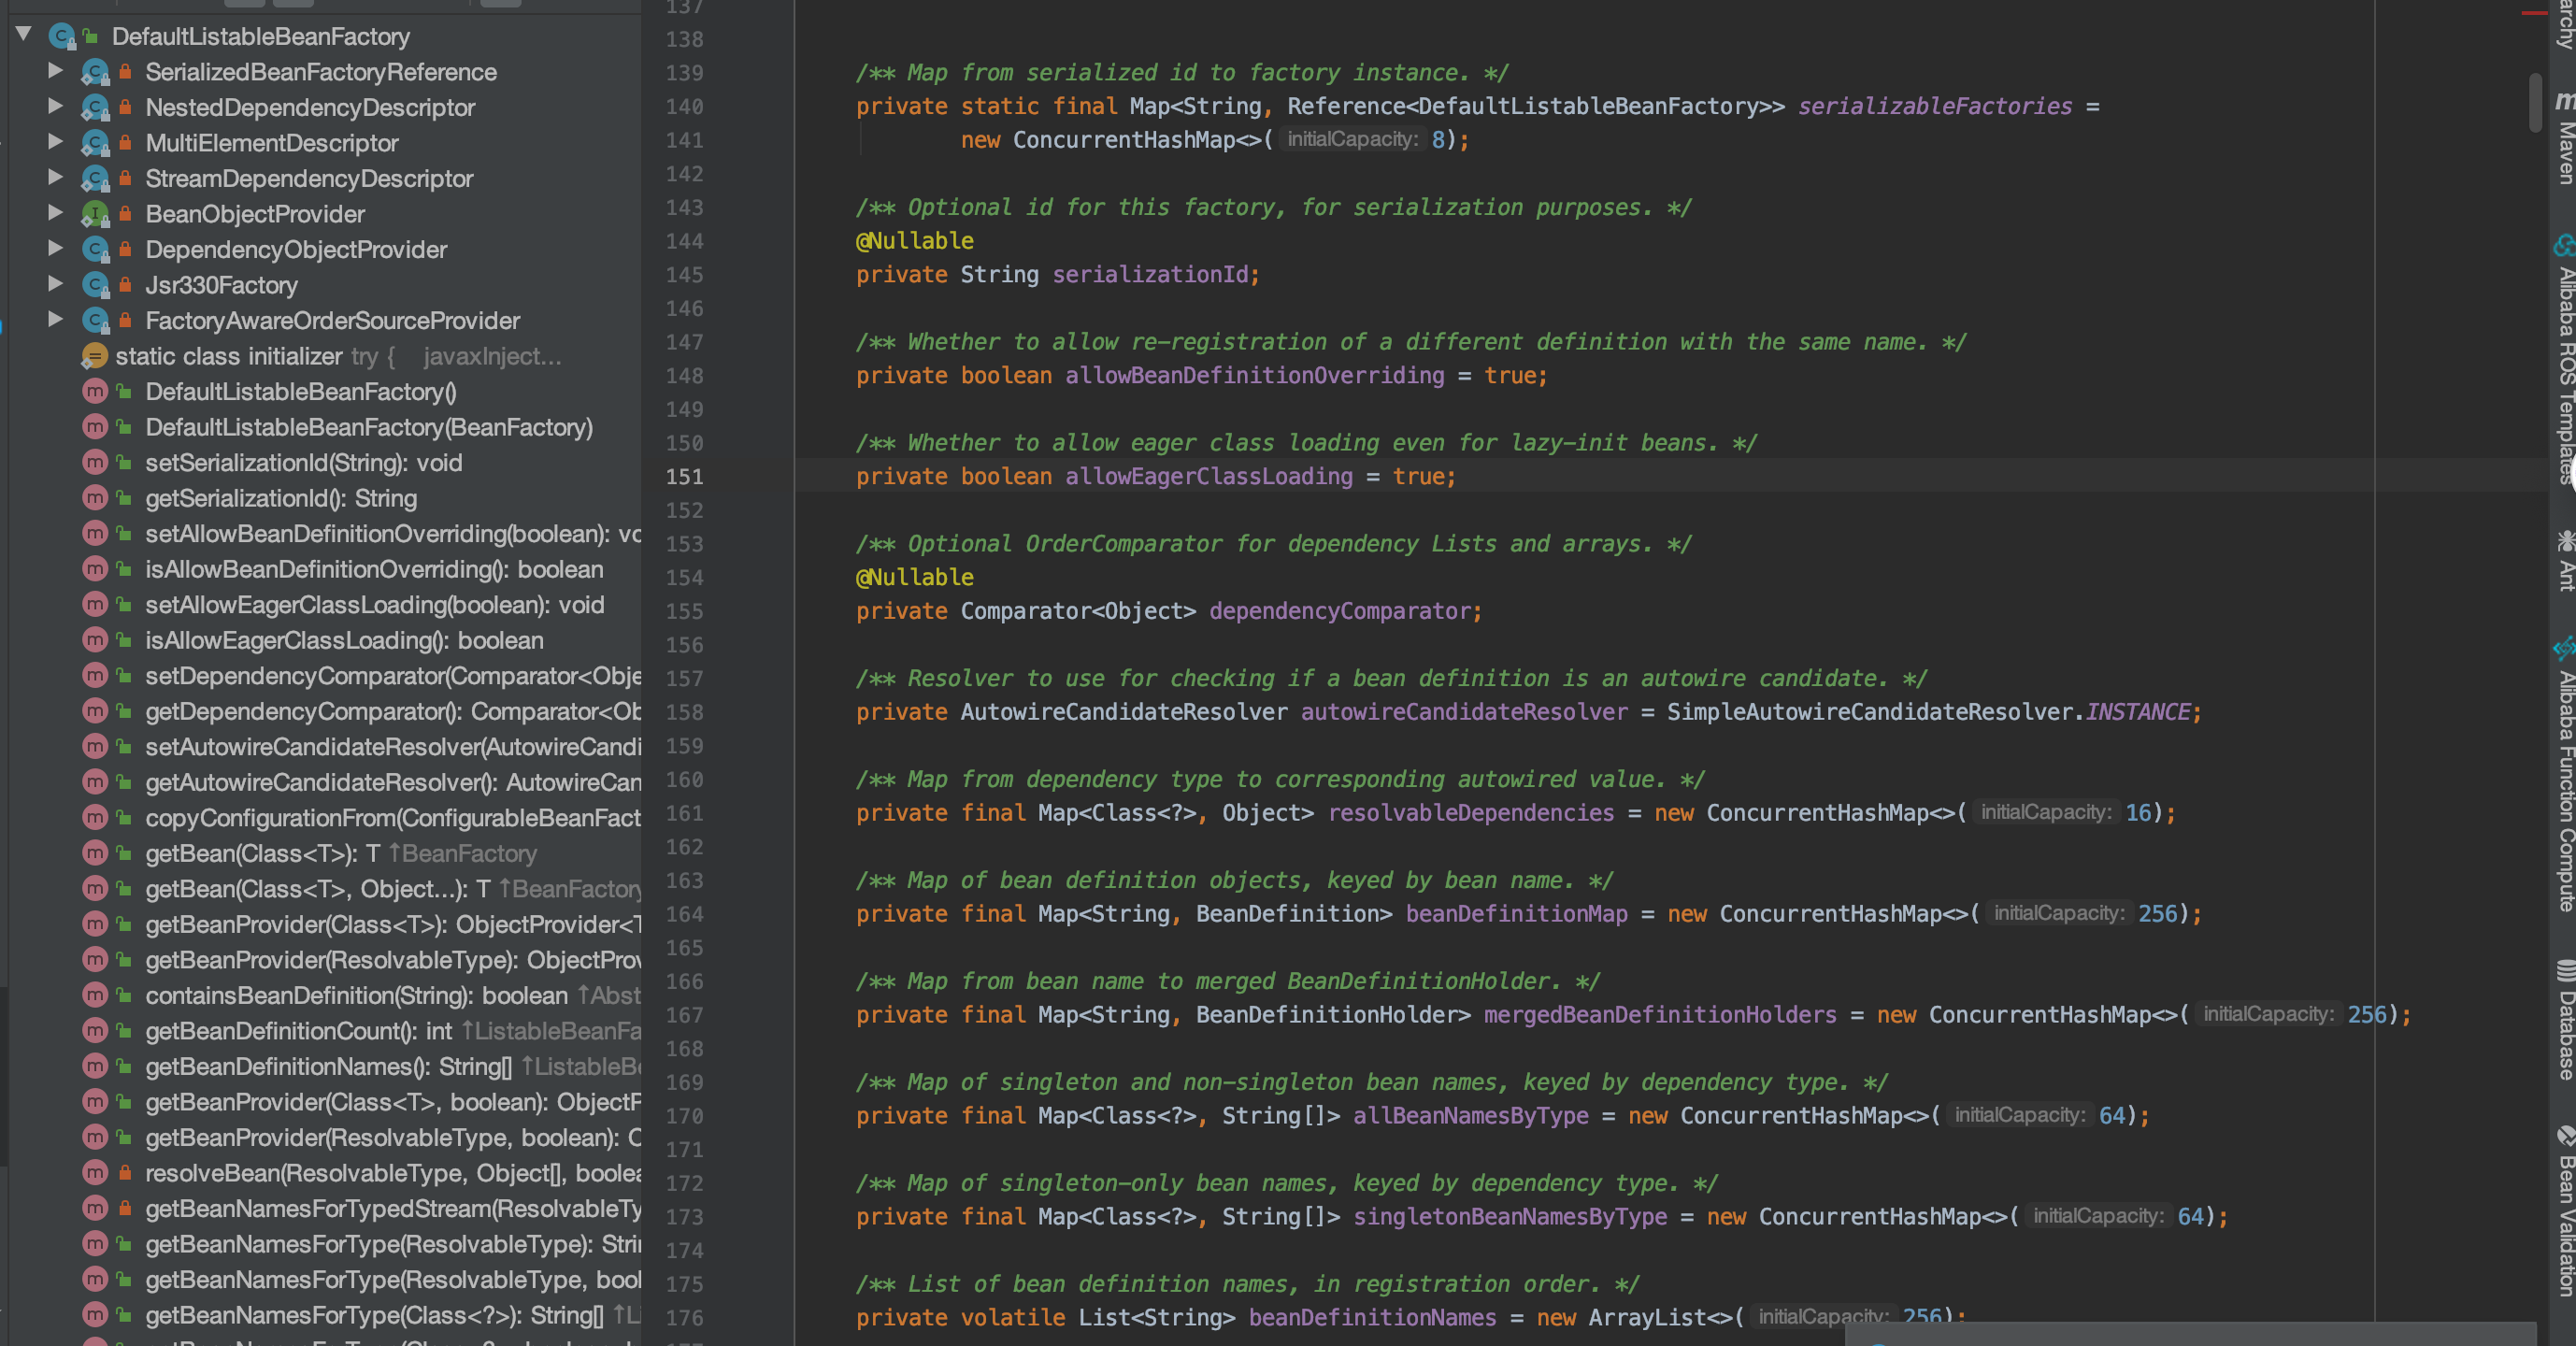The image size is (2576, 1346).
Task: Expand the SerializedBeanFactoryReference node
Action: [56, 72]
